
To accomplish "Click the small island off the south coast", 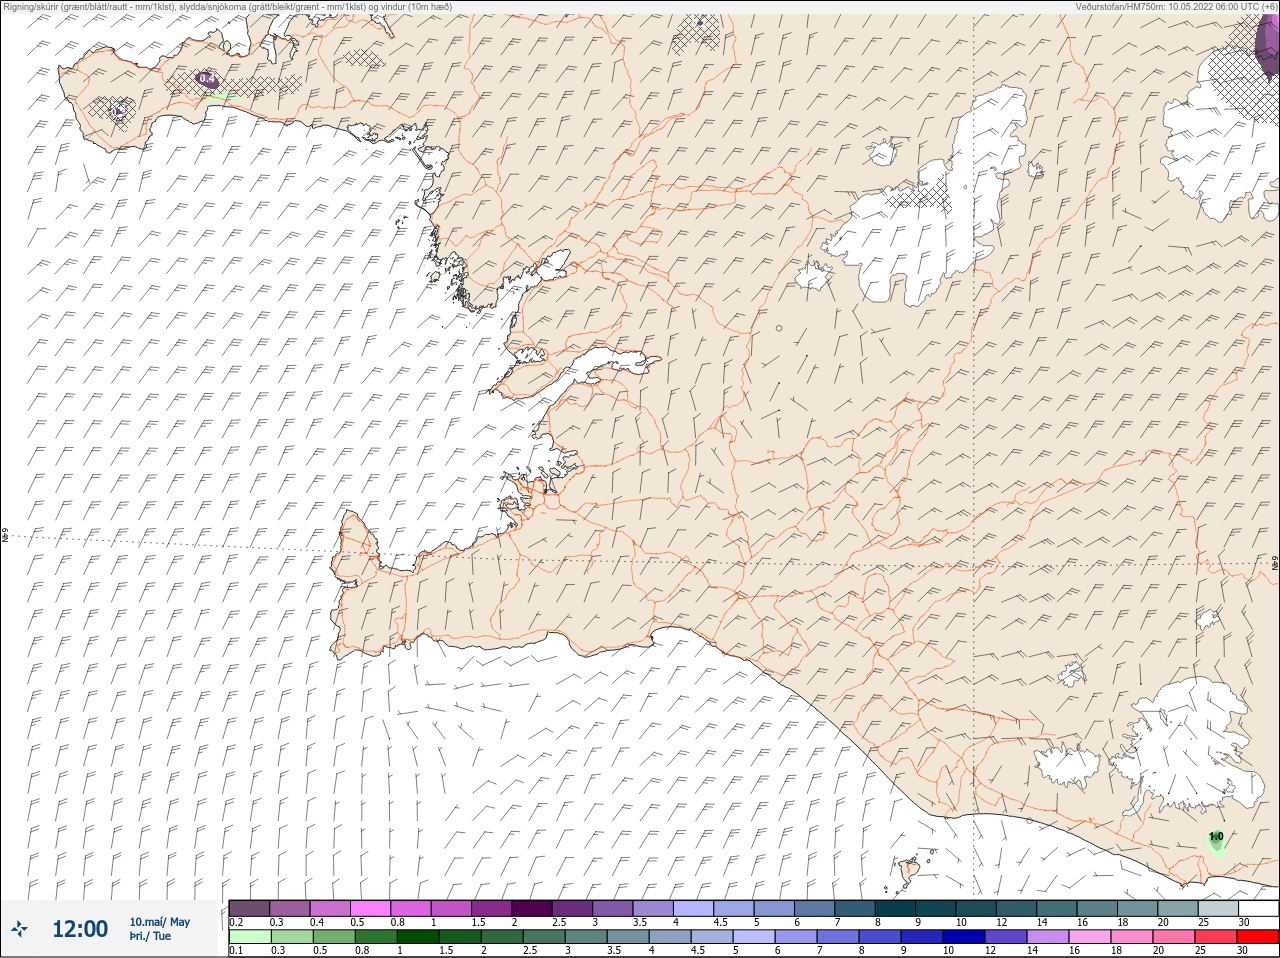I will (x=910, y=870).
